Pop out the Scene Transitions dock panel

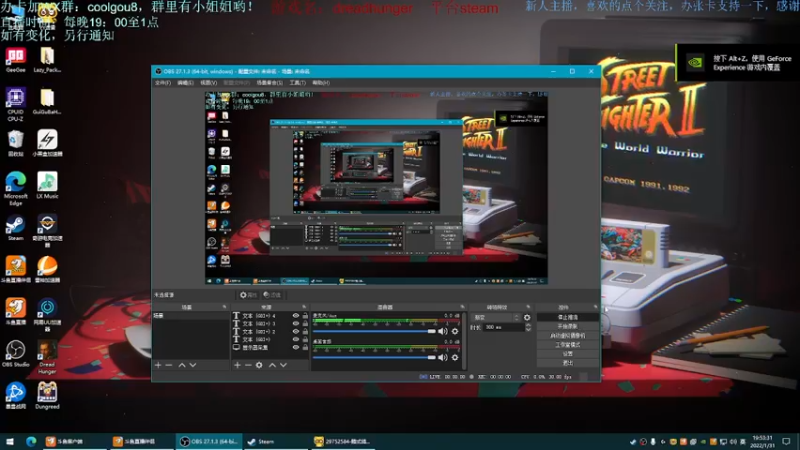point(529,307)
